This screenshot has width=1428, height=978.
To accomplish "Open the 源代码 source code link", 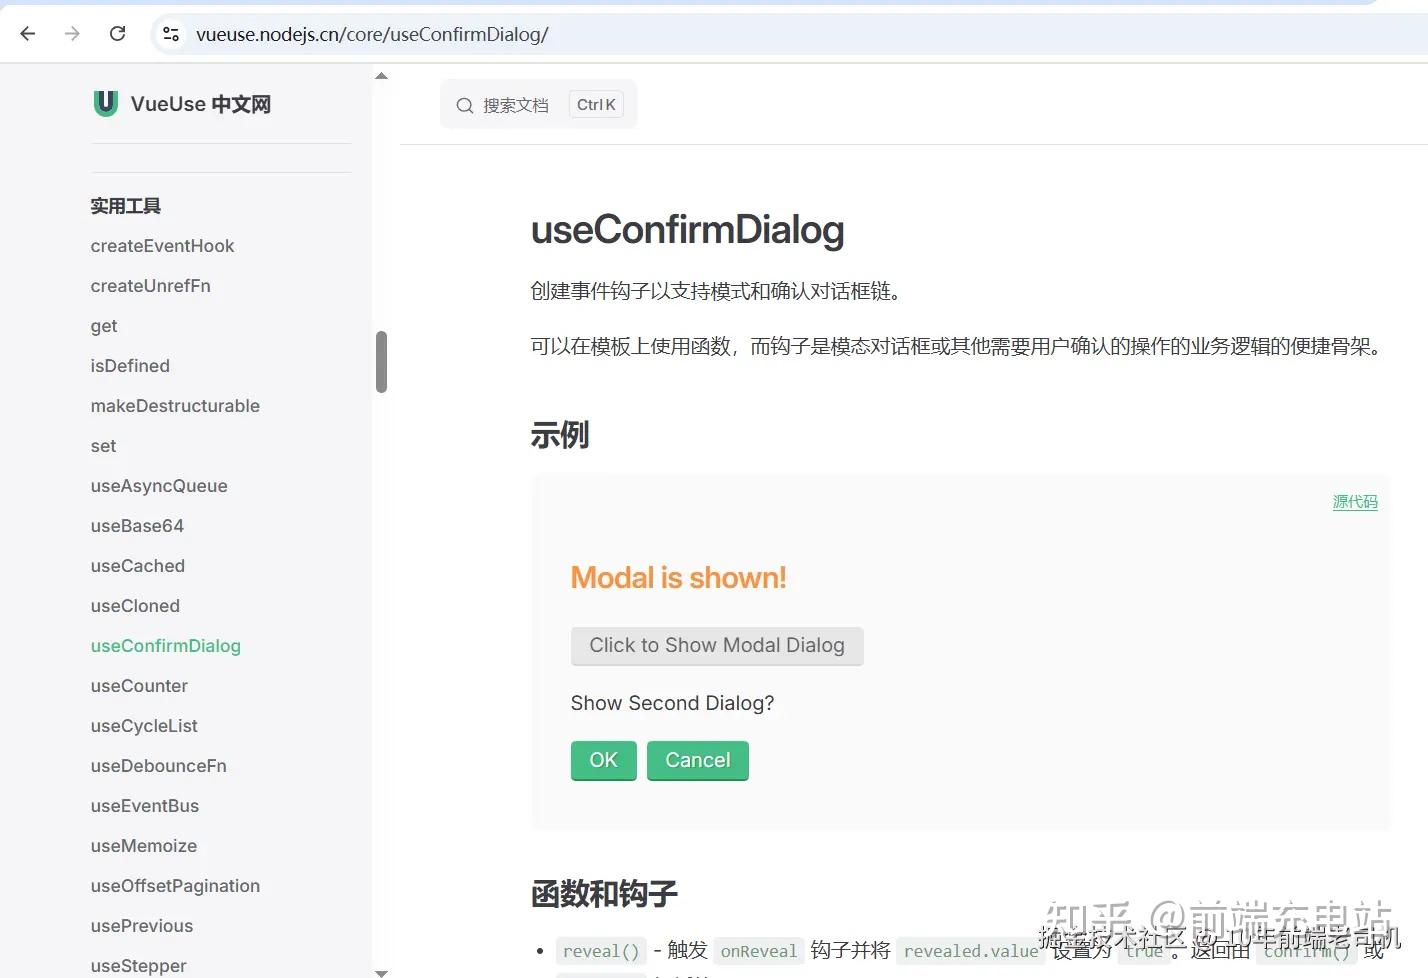I will pos(1355,501).
